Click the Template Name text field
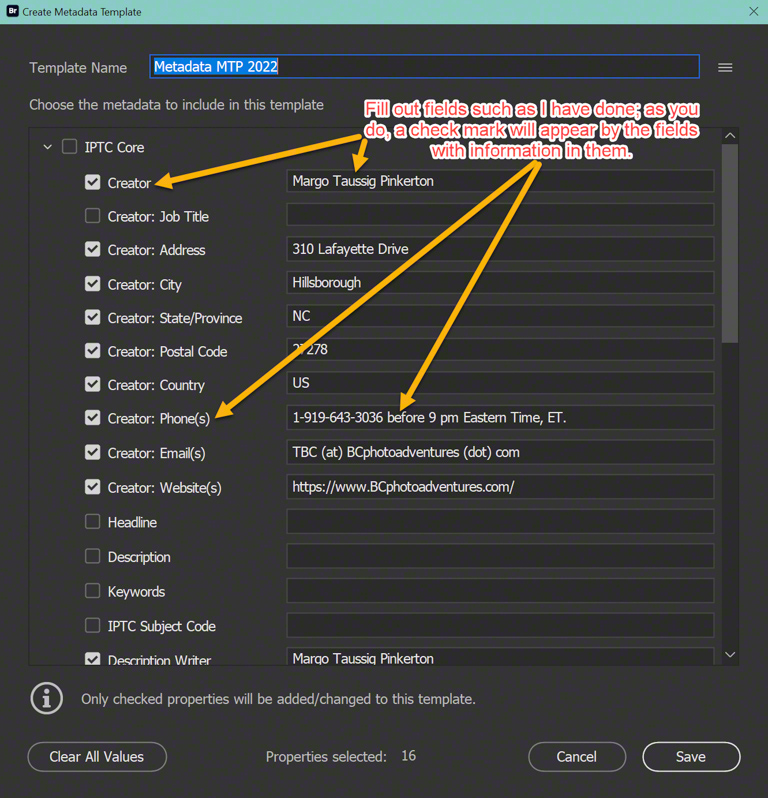 click(x=424, y=67)
